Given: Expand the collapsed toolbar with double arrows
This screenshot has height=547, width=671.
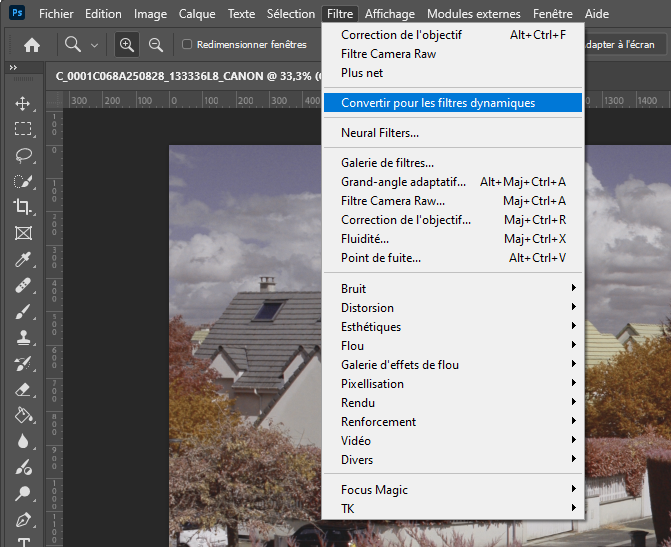Looking at the screenshot, I should click(12, 67).
